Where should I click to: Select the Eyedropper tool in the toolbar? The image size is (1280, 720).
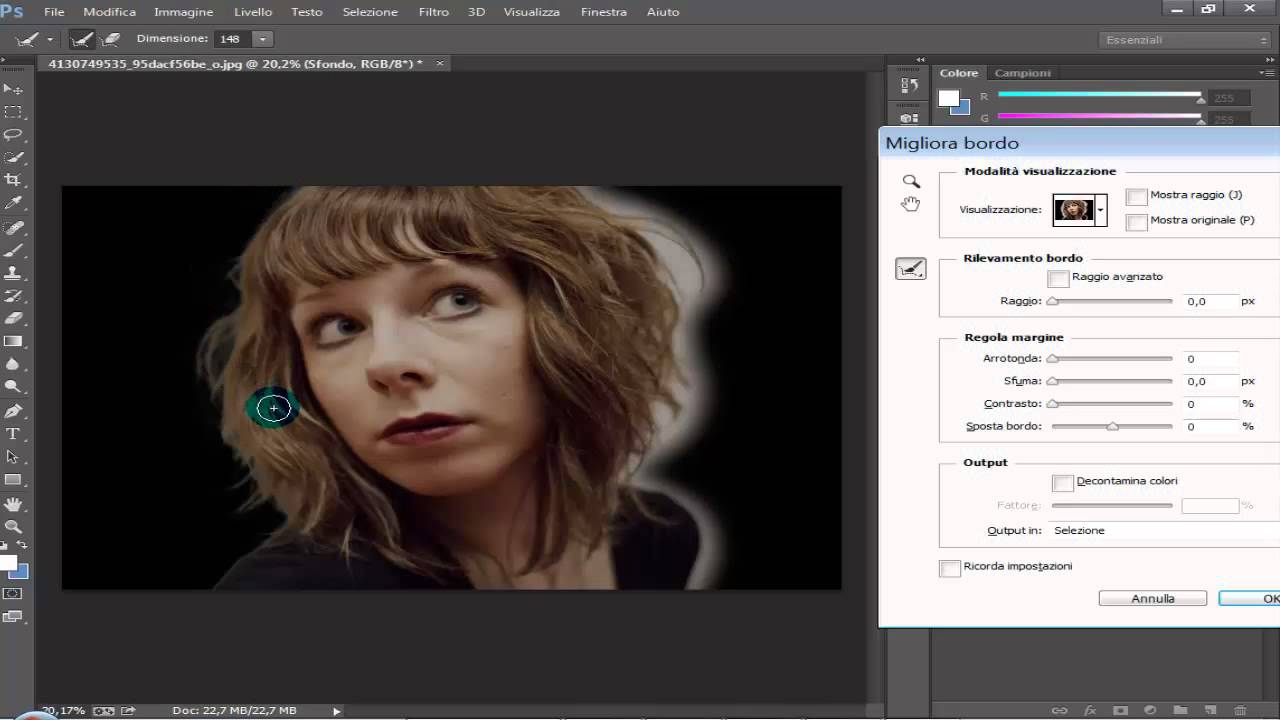coord(13,203)
